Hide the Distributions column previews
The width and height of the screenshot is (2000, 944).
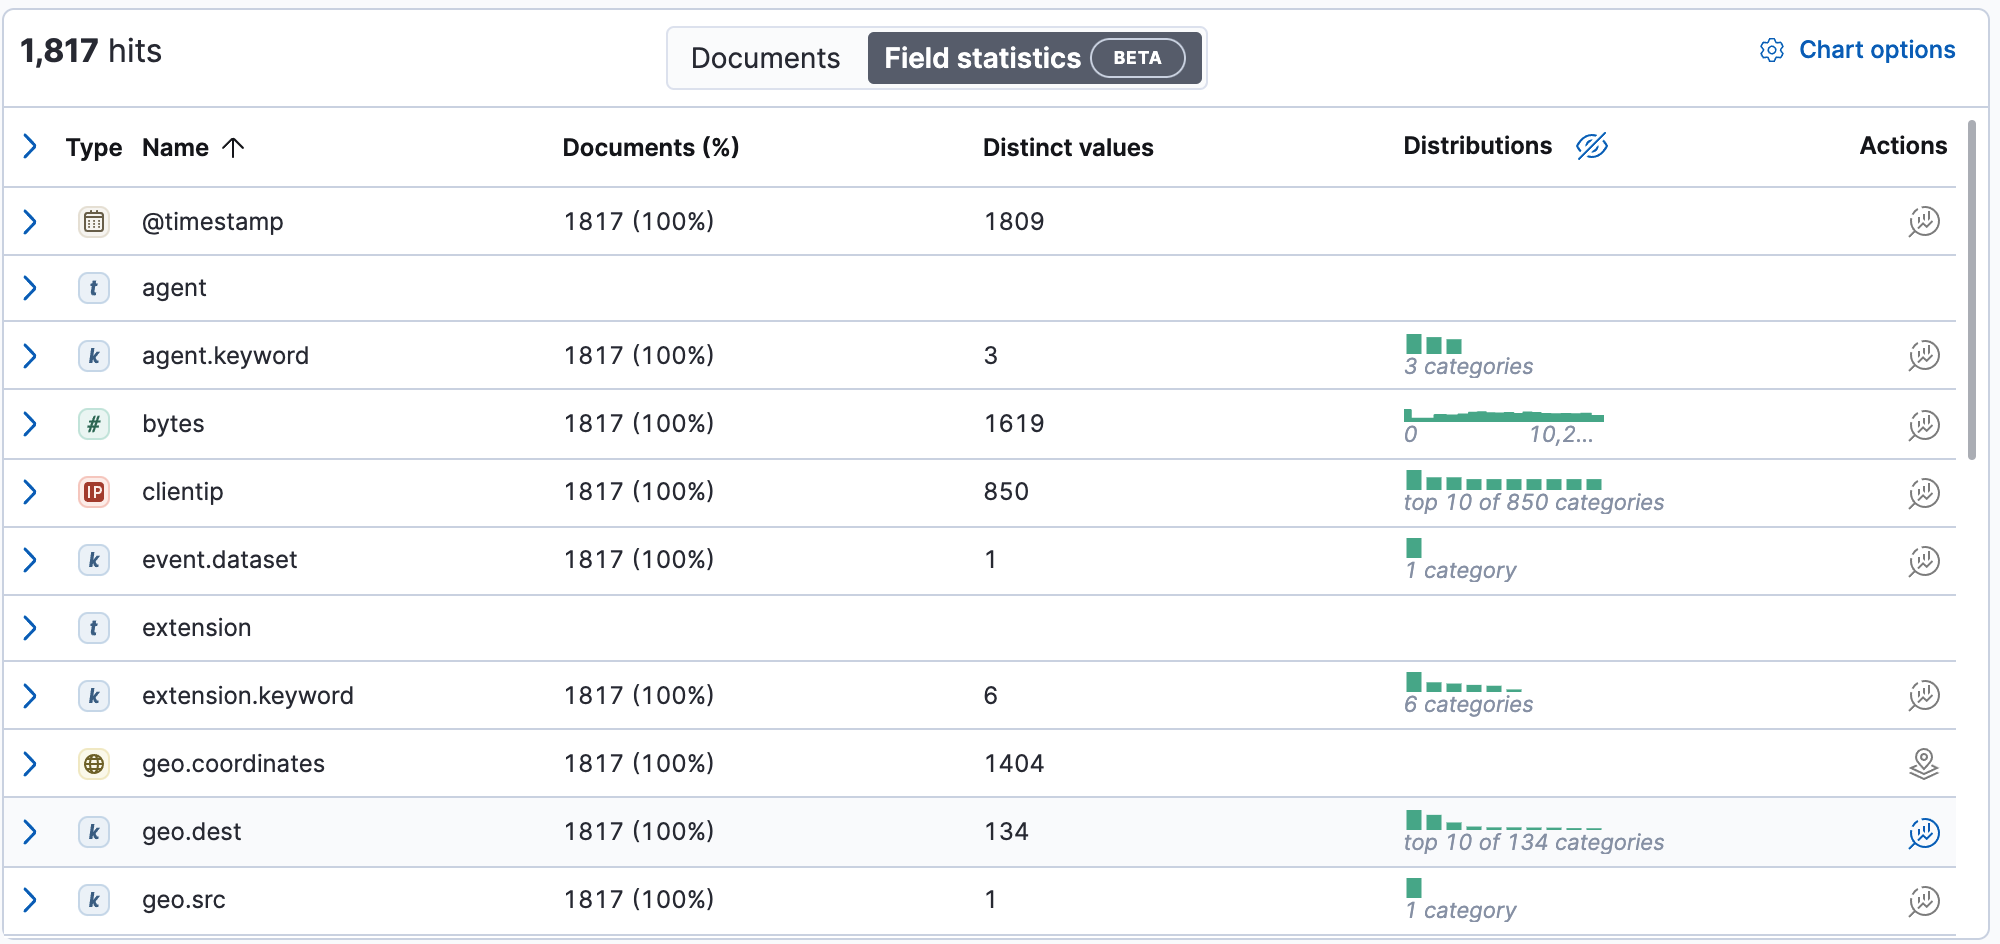point(1591,146)
